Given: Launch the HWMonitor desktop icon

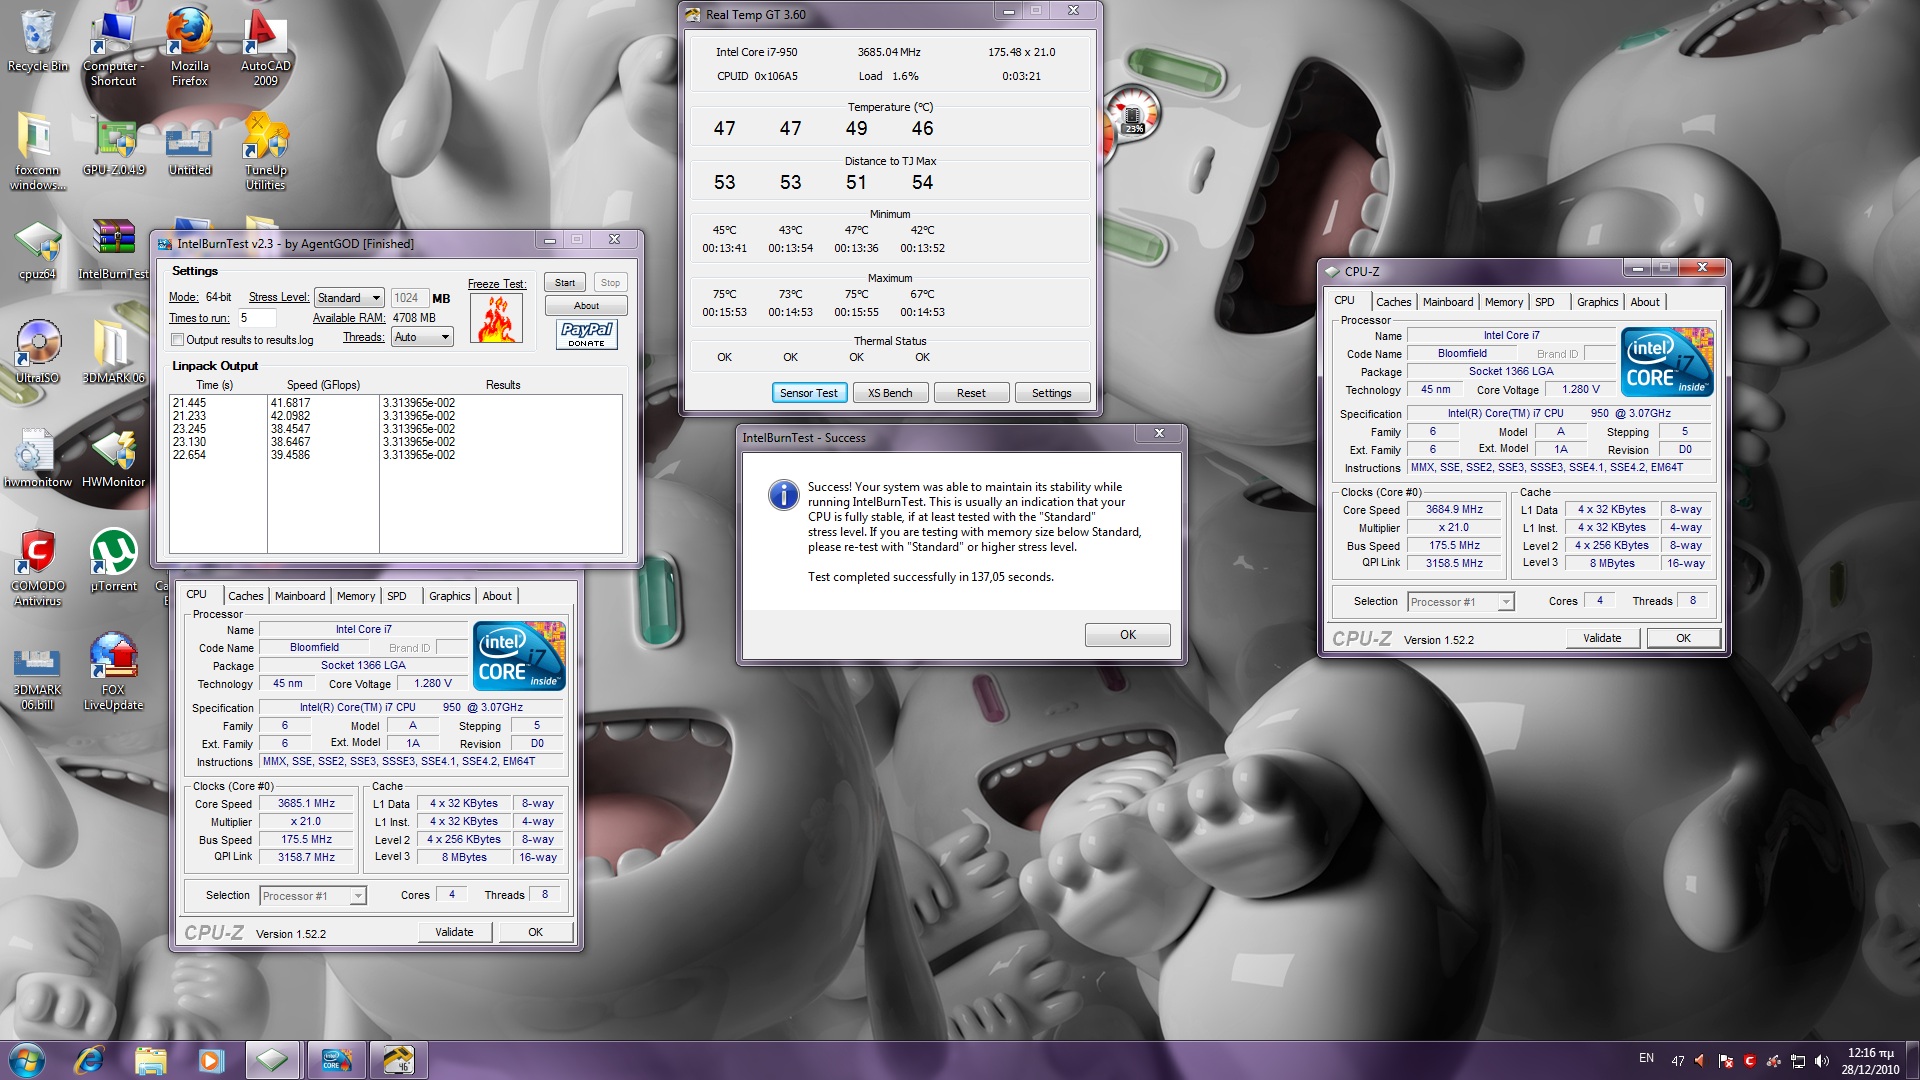Looking at the screenshot, I should [x=114, y=457].
